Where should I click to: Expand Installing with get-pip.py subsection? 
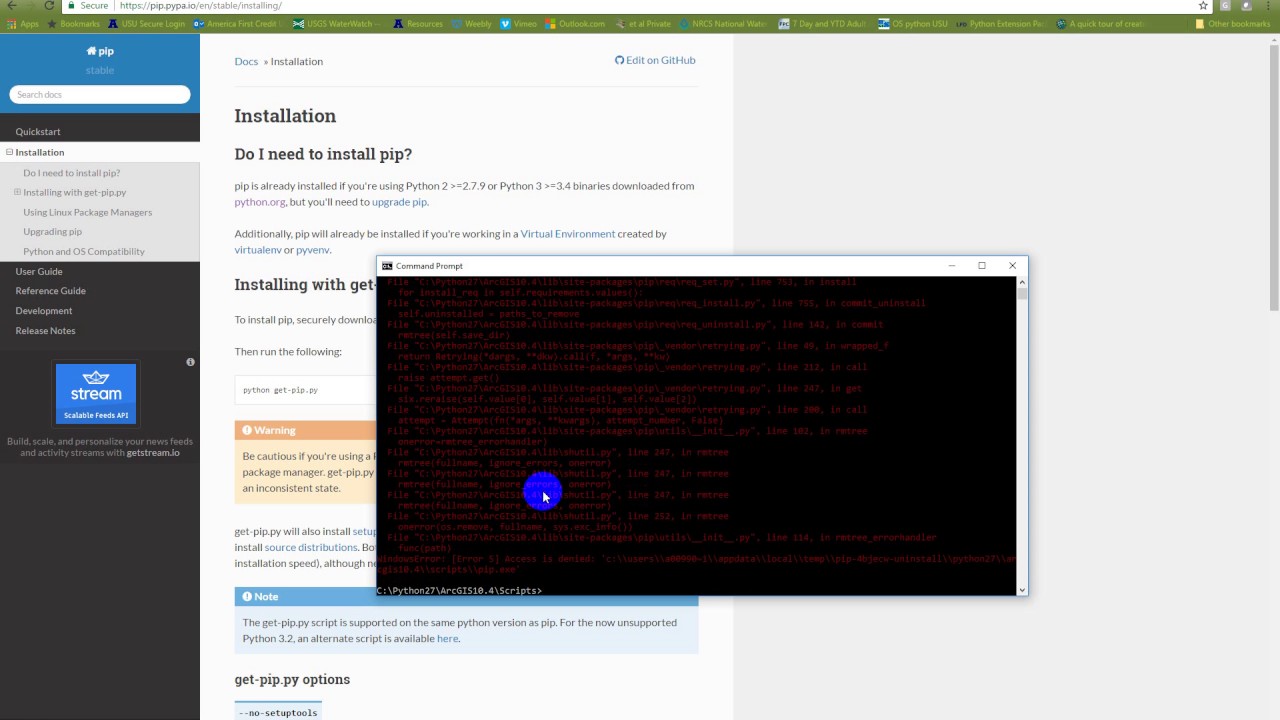[x=17, y=192]
